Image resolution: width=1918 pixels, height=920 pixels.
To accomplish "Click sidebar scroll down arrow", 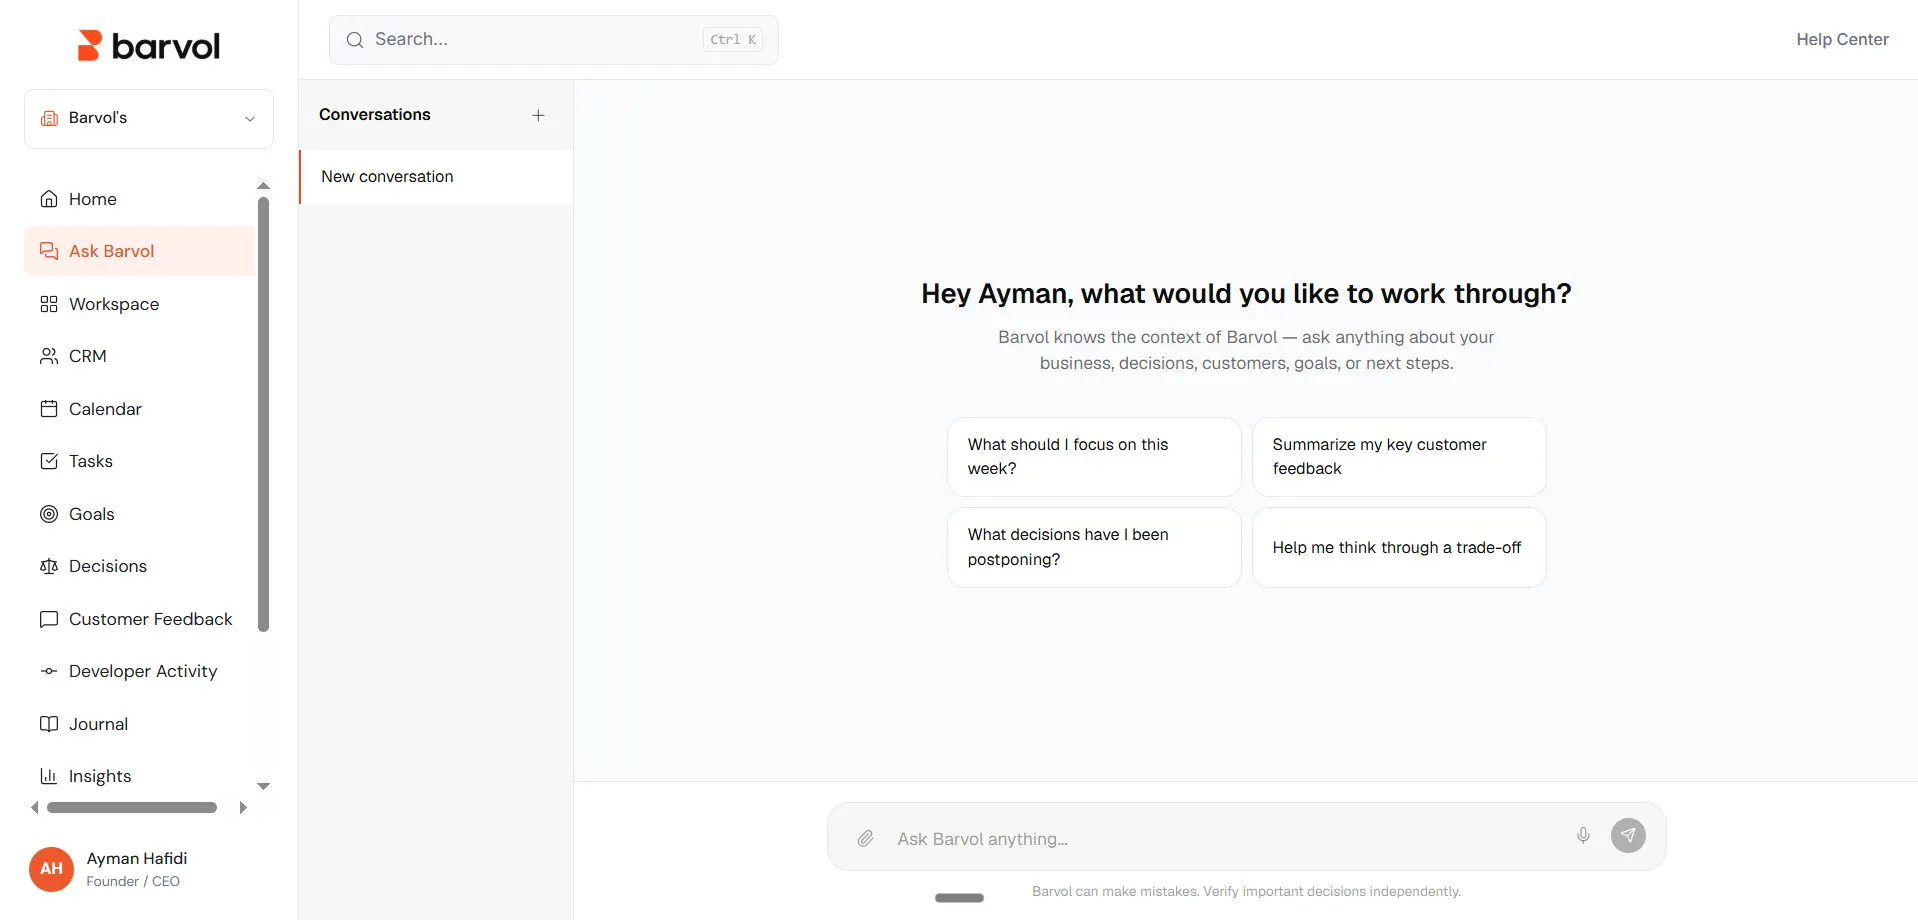I will [264, 786].
